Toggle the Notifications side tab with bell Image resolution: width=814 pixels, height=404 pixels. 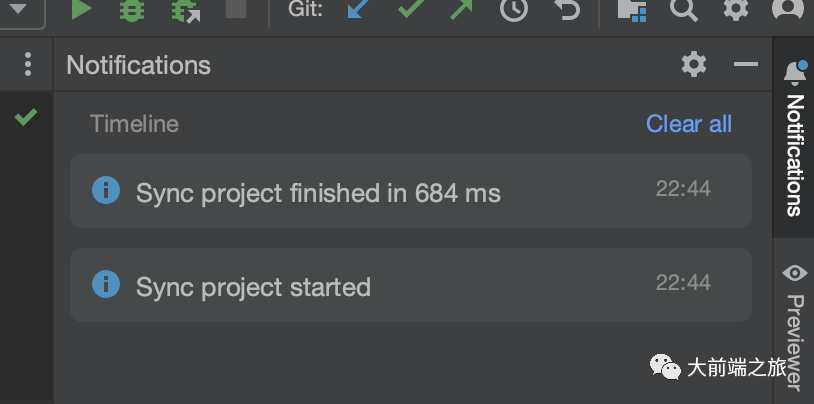click(x=794, y=139)
